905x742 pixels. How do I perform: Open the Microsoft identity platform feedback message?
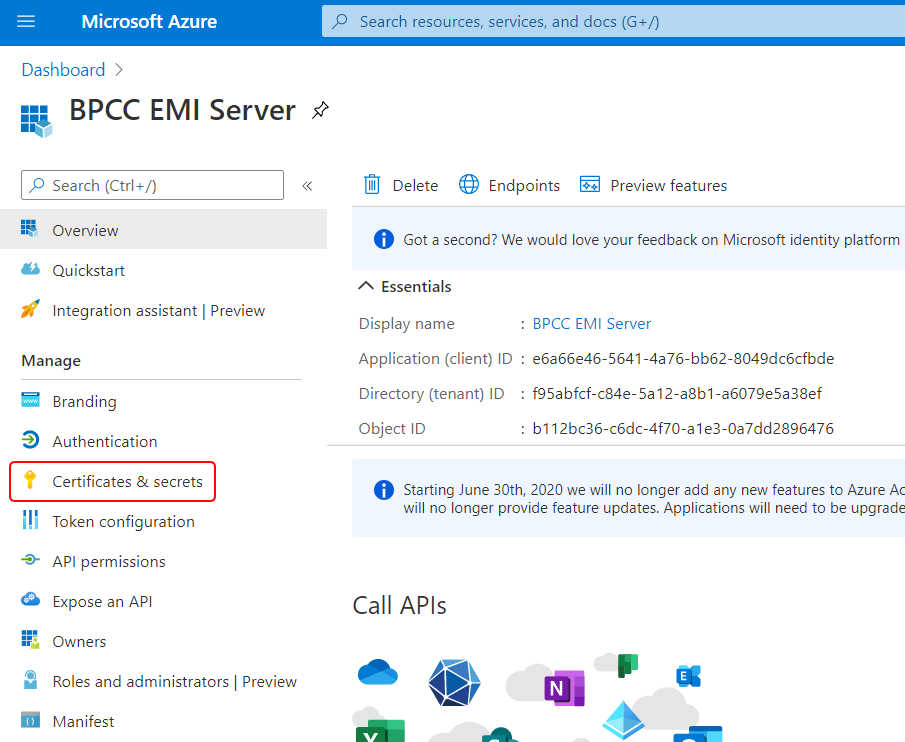651,239
